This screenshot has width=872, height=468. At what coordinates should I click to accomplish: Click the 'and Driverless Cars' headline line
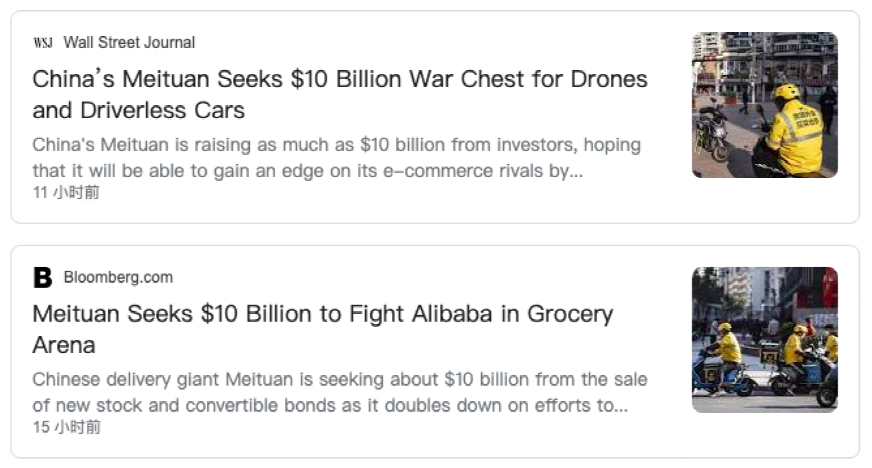point(138,110)
